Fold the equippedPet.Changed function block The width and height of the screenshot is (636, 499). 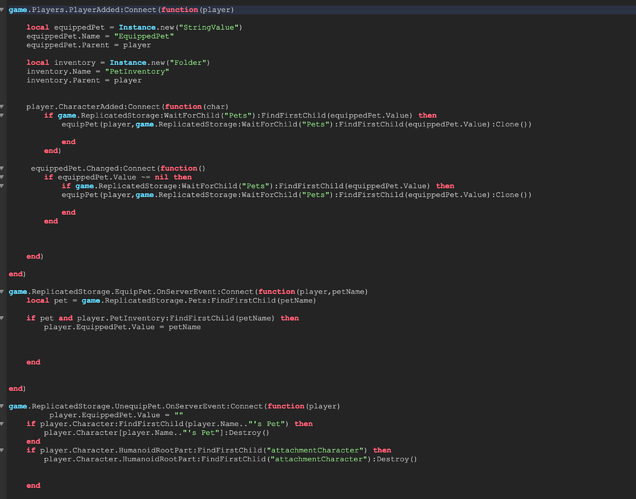(x=3, y=168)
